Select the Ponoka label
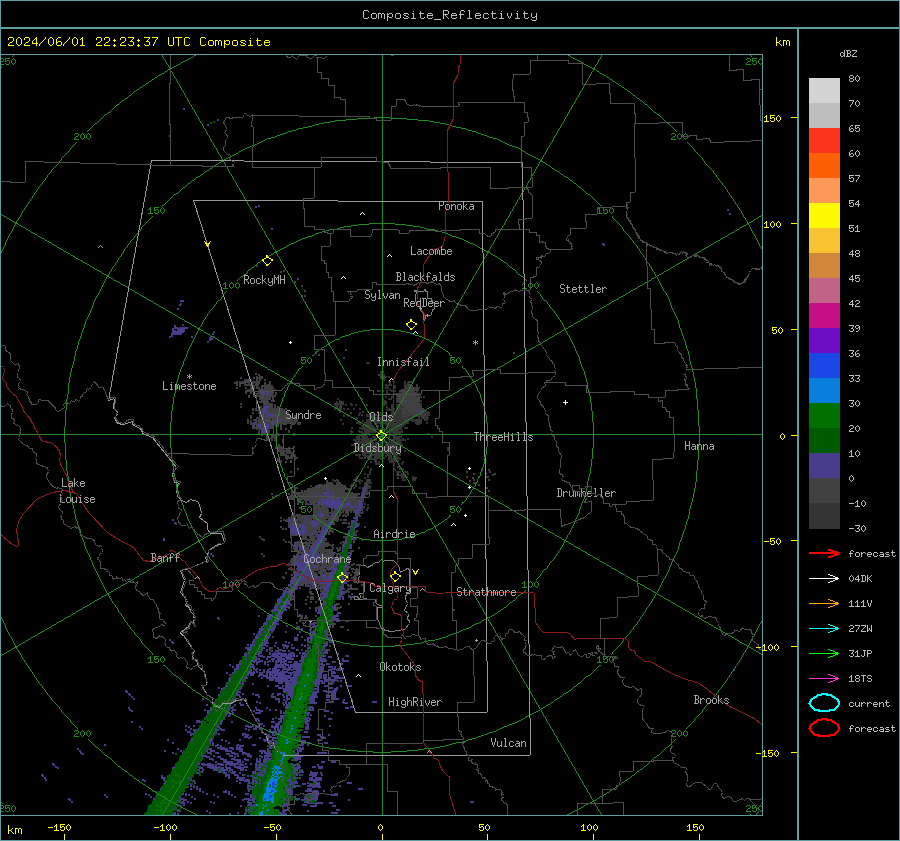The height and width of the screenshot is (841, 900). click(x=456, y=206)
